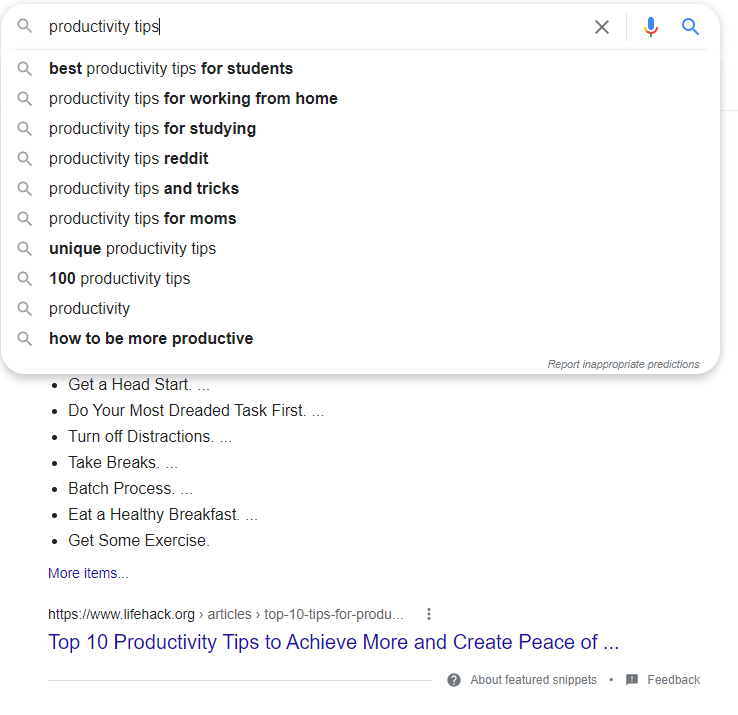Pick the 'productivity tips reddit' suggestion

click(x=360, y=159)
